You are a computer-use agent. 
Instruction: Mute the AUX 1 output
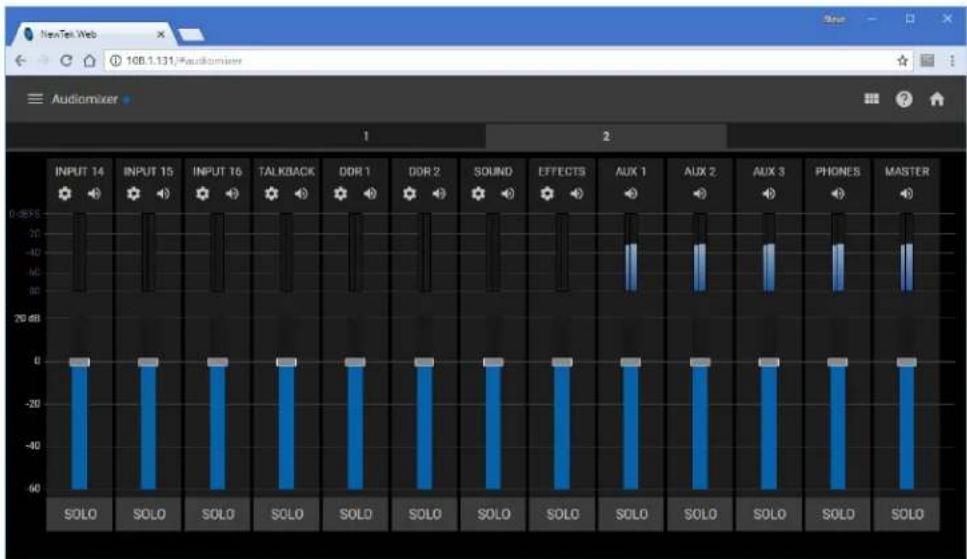tap(631, 194)
